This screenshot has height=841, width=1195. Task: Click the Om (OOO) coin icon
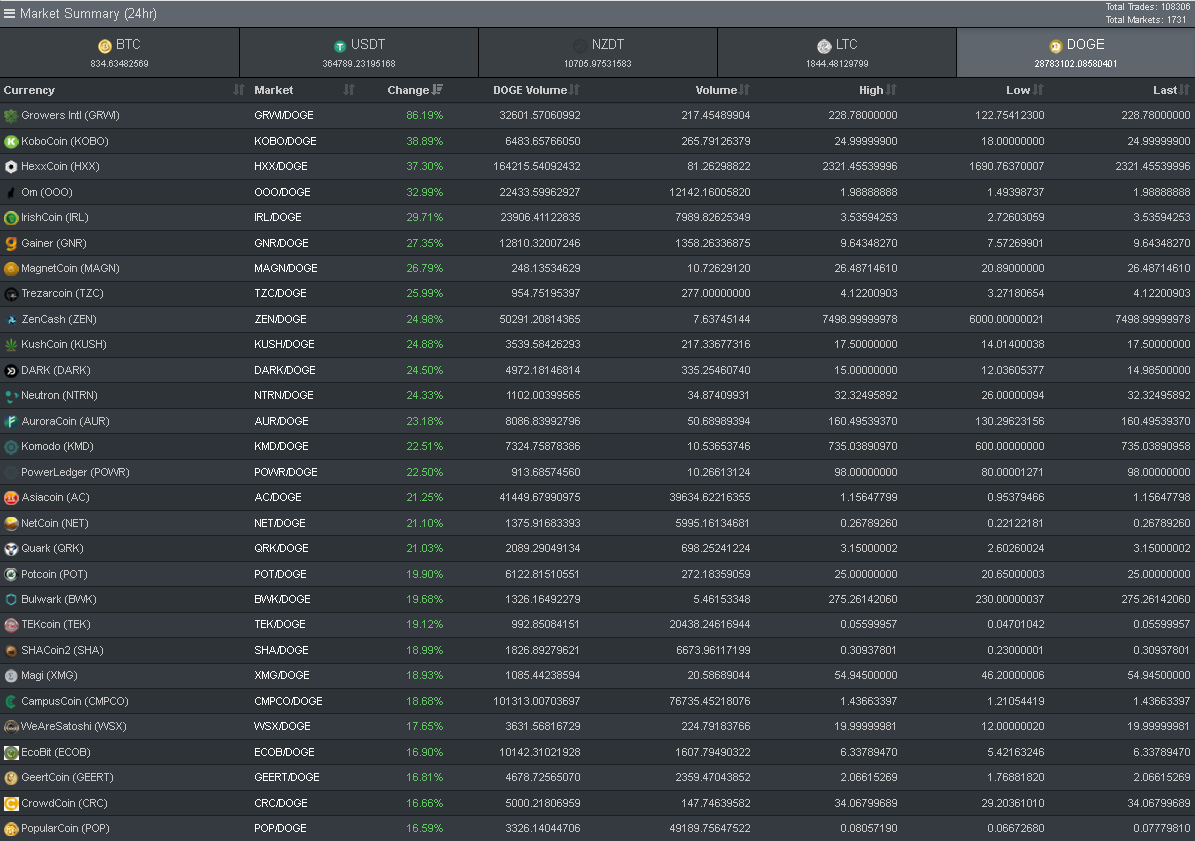(11, 193)
